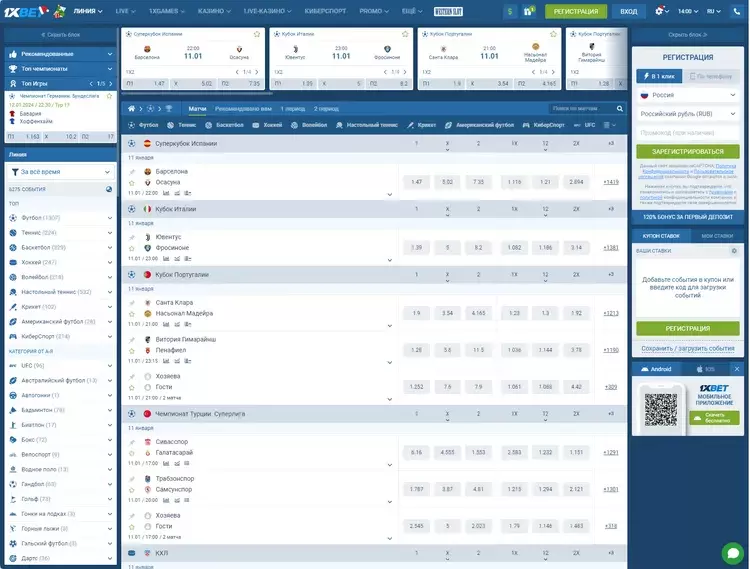This screenshot has height=569, width=750.
Task: Select the По телефону registration option
Action: (x=711, y=76)
